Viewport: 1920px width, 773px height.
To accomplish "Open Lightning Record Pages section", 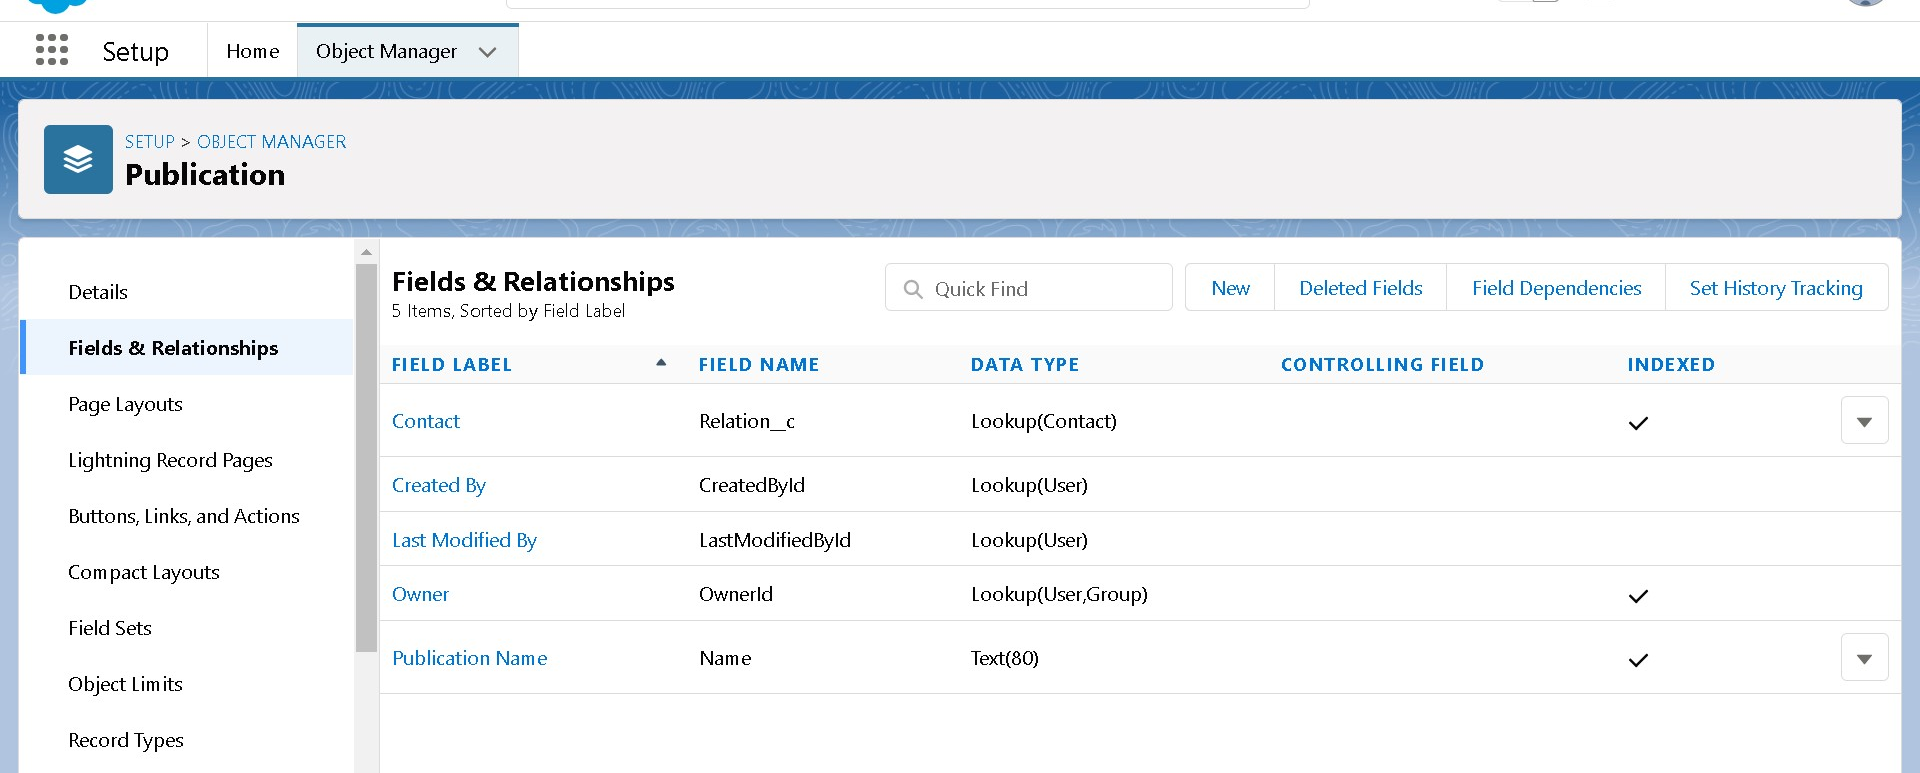I will [x=171, y=460].
